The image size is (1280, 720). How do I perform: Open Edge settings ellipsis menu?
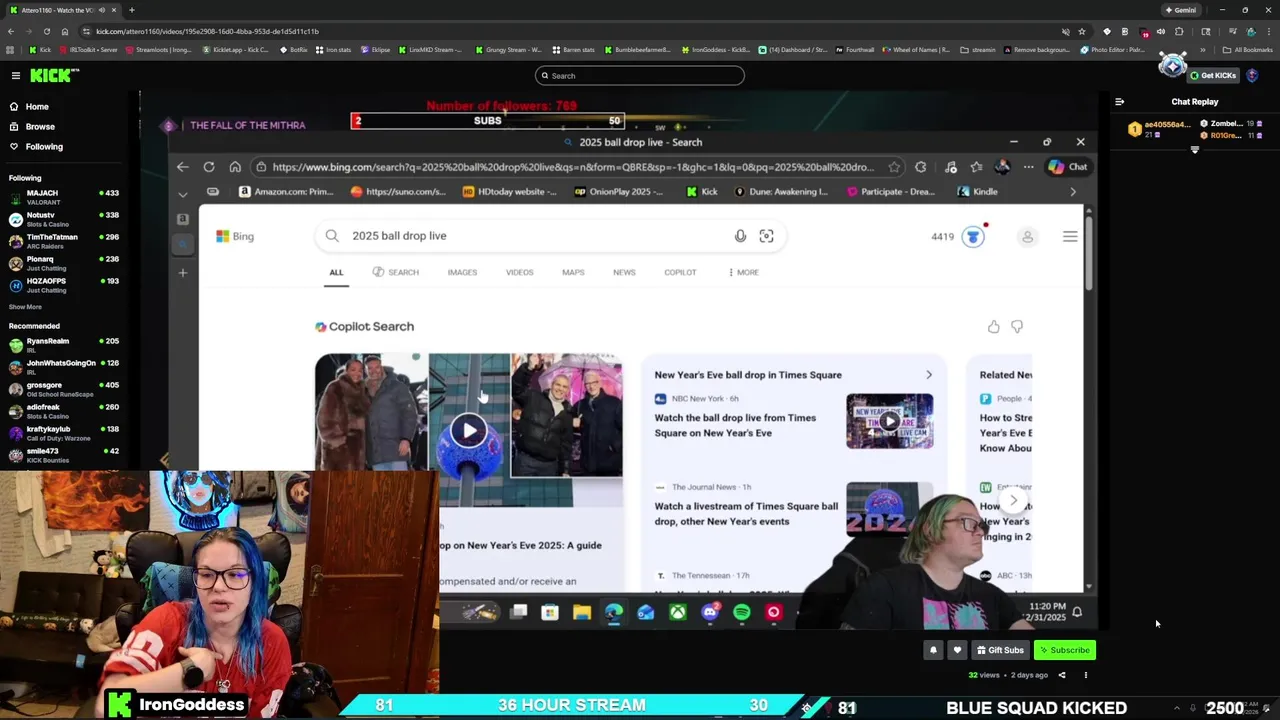point(1028,167)
